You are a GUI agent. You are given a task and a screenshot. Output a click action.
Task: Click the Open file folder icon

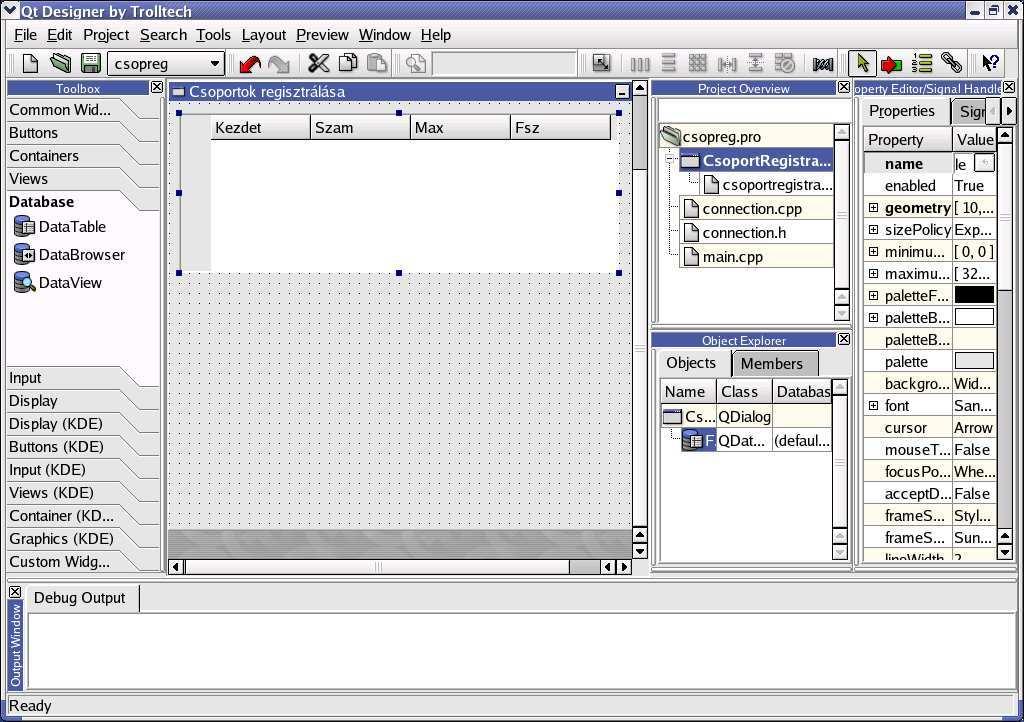pos(61,63)
